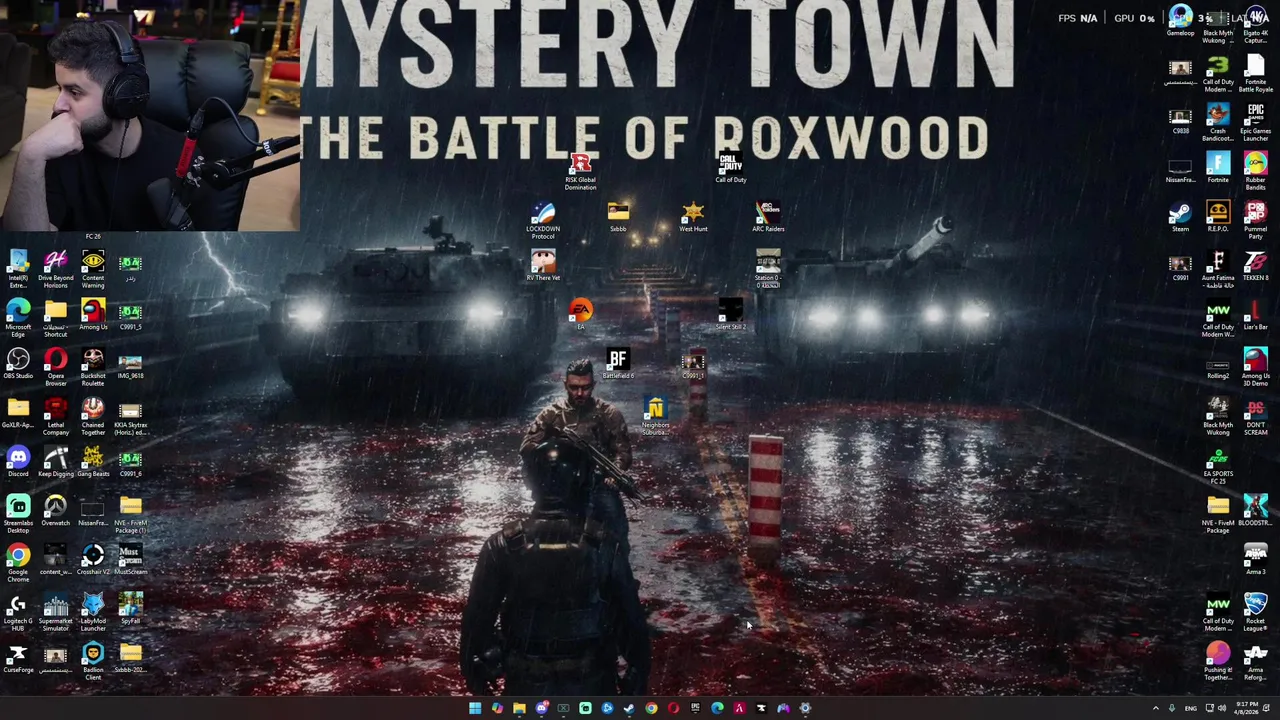Launch the Call of Duty icon in center
The height and width of the screenshot is (720, 1280).
[x=730, y=168]
